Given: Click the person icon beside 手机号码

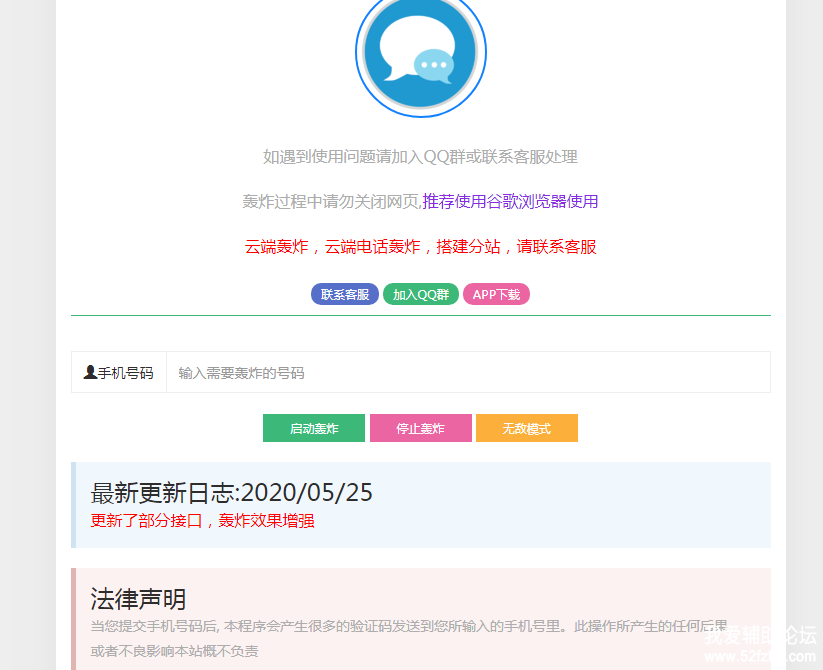Looking at the screenshot, I should pyautogui.click(x=90, y=372).
